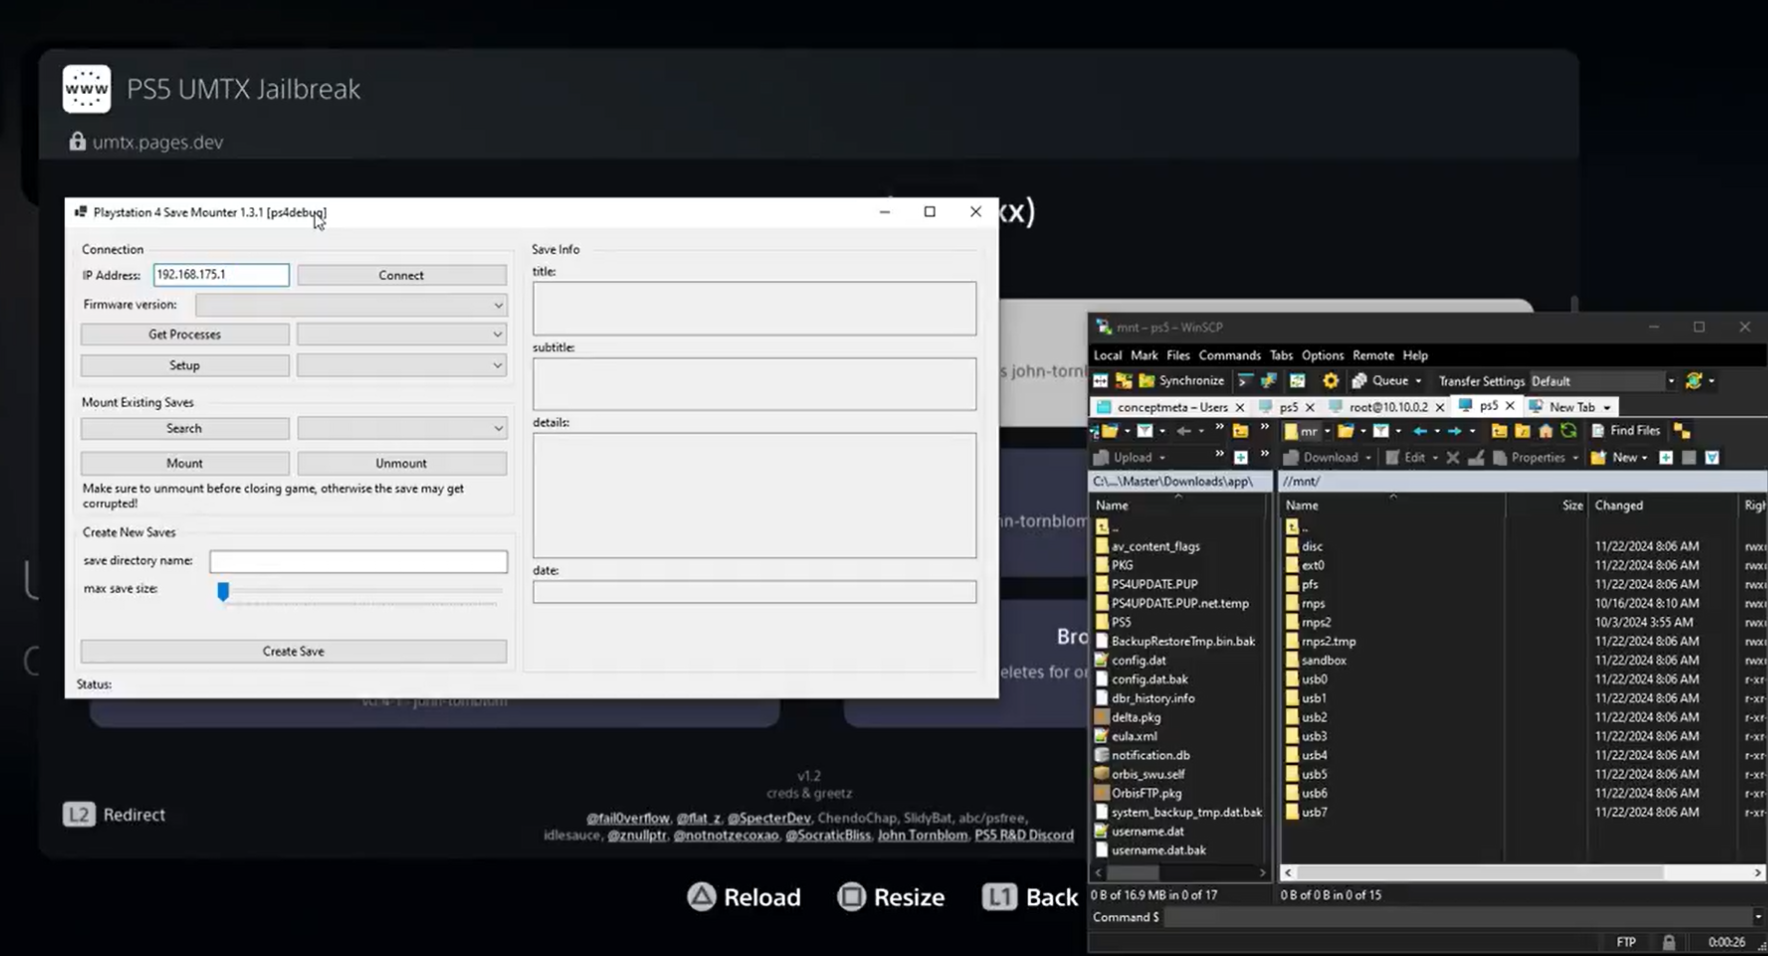The width and height of the screenshot is (1768, 956).
Task: Open the @SpecterDev credit link
Action: [769, 818]
